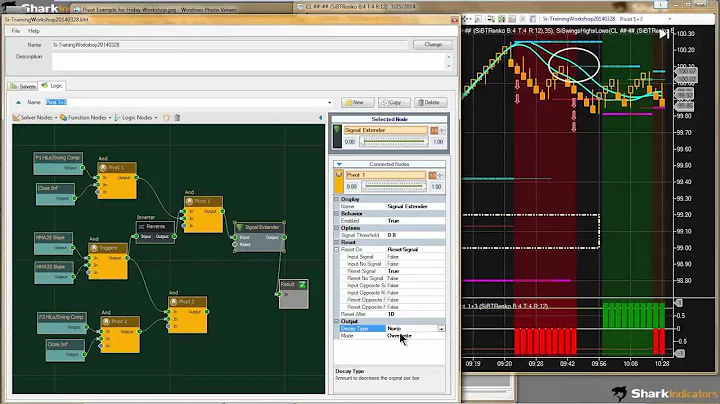Open the Pivot 1+3 dropdown in chart toolbar
The height and width of the screenshot is (404, 720).
pyautogui.click(x=669, y=19)
